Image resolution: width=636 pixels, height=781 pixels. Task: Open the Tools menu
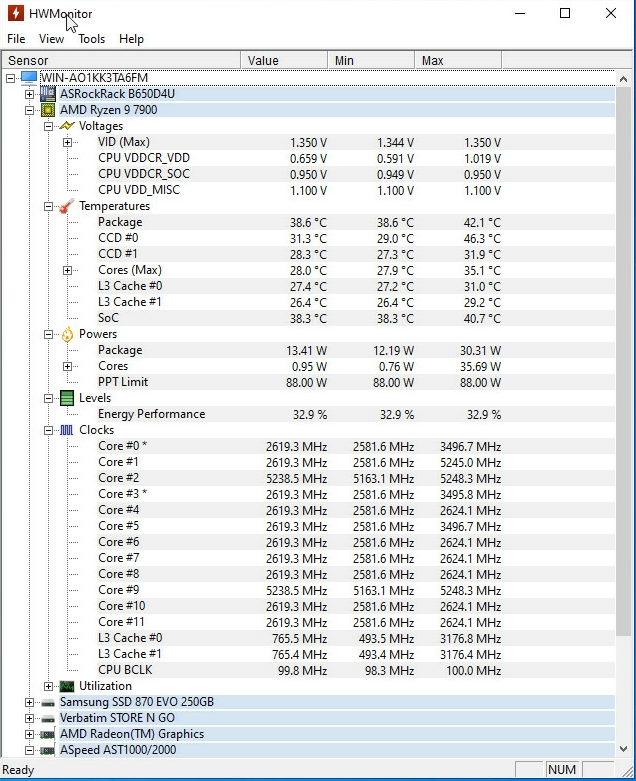tap(92, 39)
